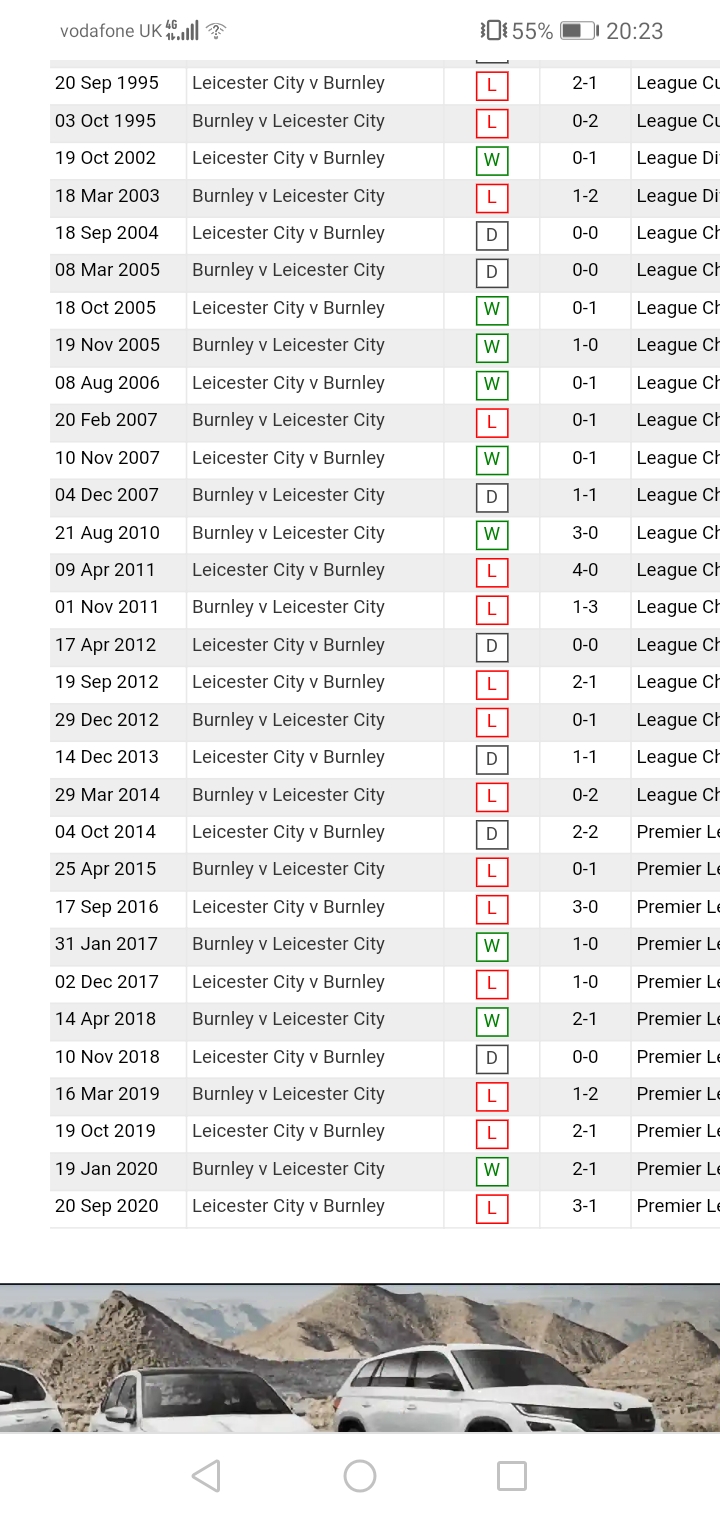Tap the W badge for 19 Jan 2020
The image size is (720, 1520).
(x=491, y=1170)
